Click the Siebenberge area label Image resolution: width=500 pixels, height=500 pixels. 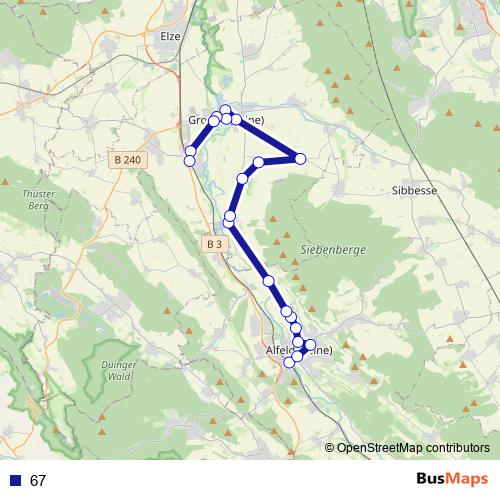click(333, 250)
